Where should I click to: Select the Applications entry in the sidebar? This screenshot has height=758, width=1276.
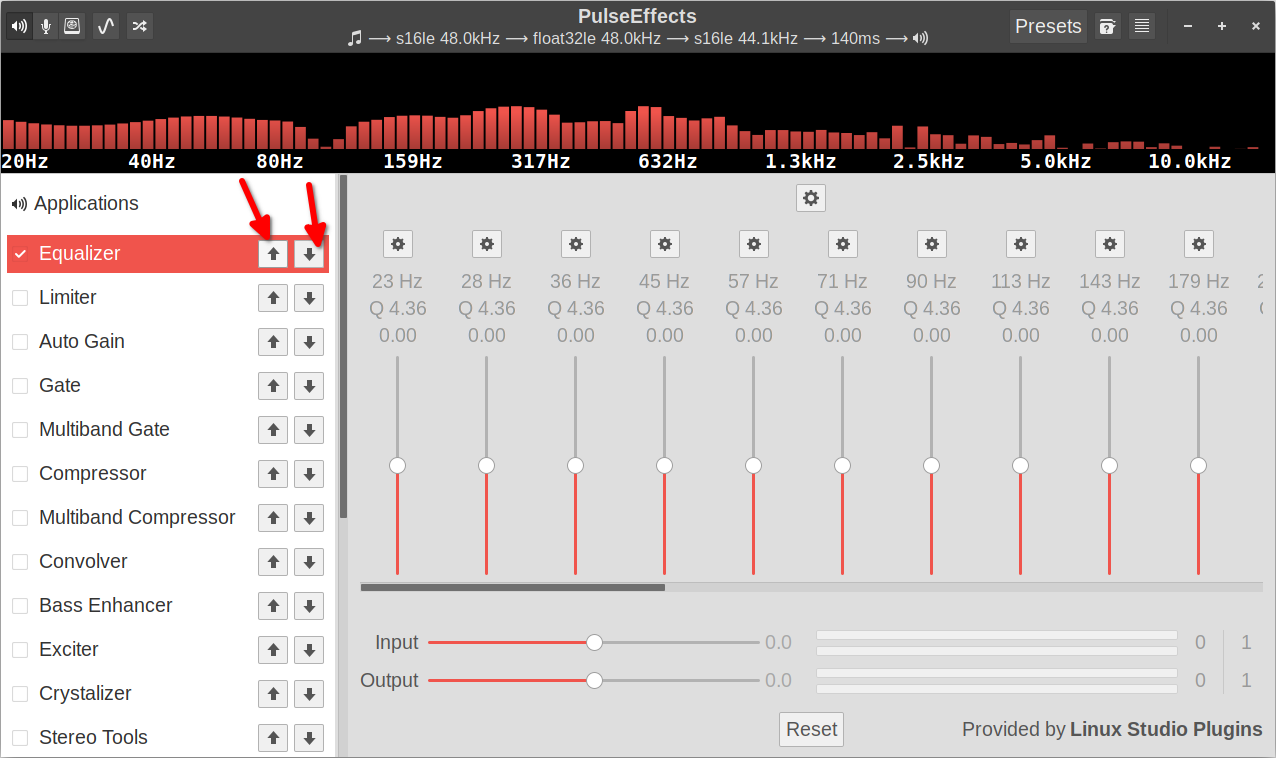click(x=168, y=204)
